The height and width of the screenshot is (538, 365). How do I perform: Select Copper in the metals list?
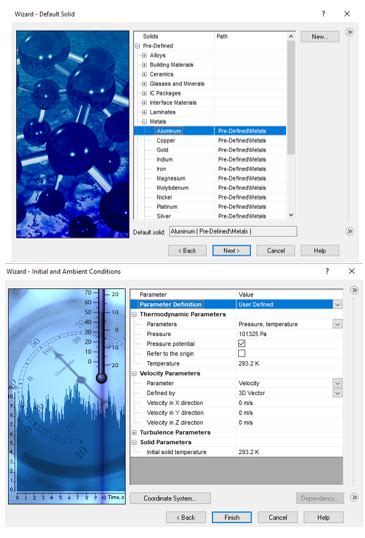point(166,141)
